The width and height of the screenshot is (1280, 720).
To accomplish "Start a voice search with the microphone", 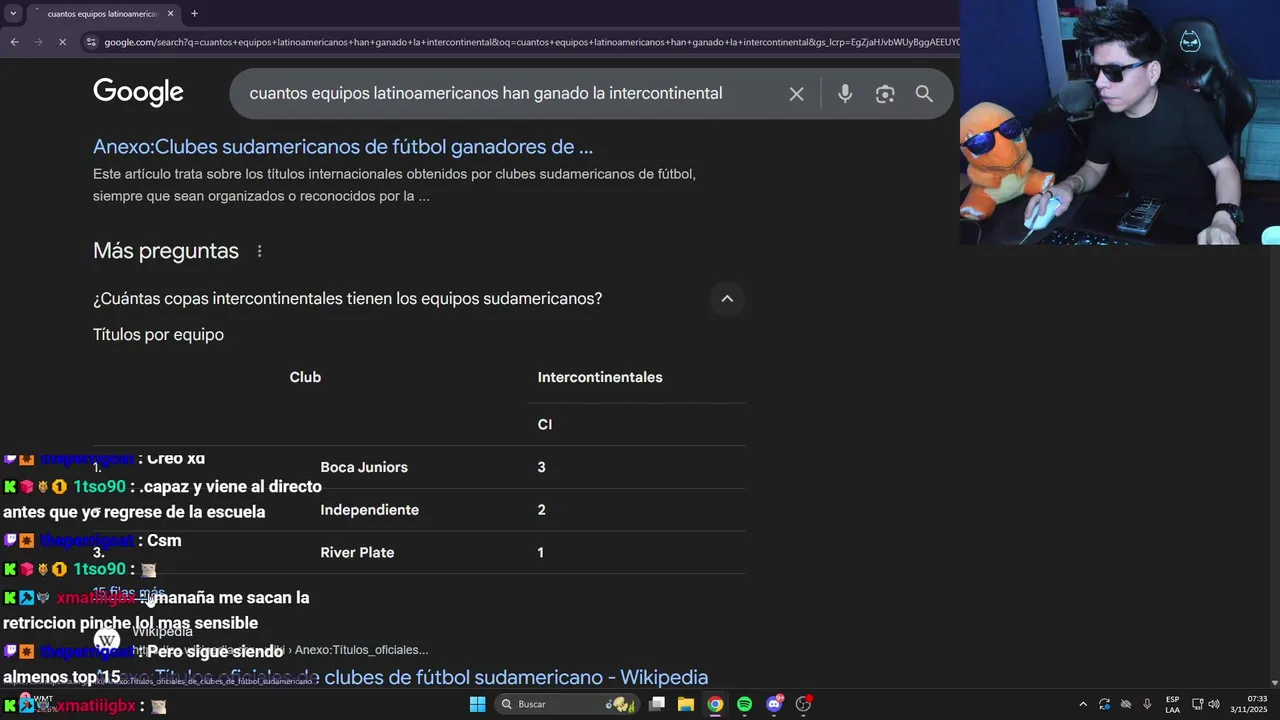I will (845, 94).
